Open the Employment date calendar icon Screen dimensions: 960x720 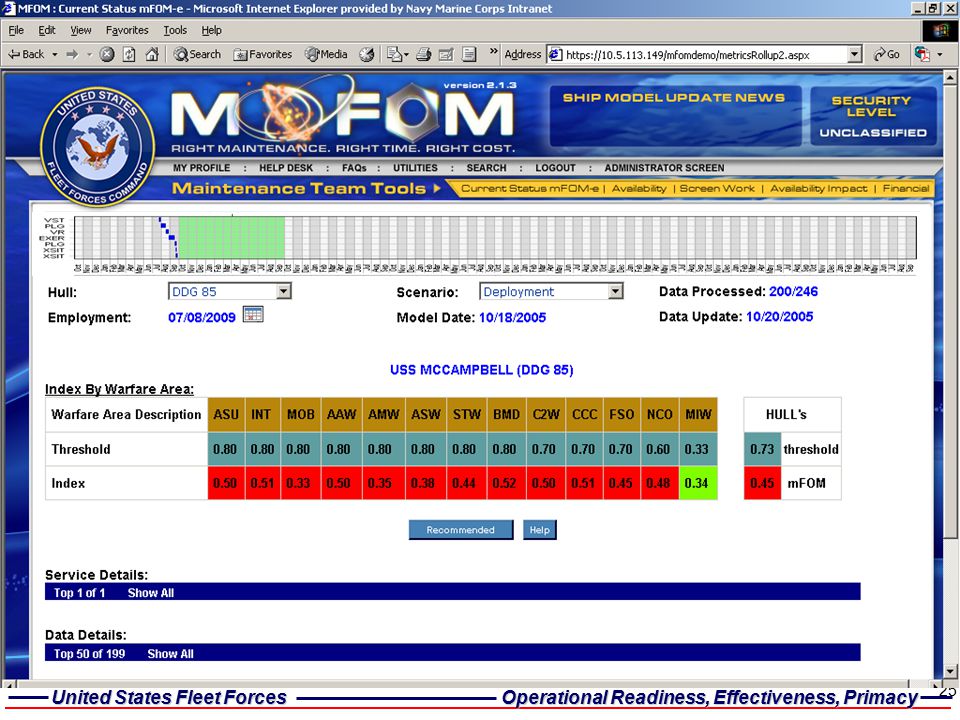(x=253, y=315)
